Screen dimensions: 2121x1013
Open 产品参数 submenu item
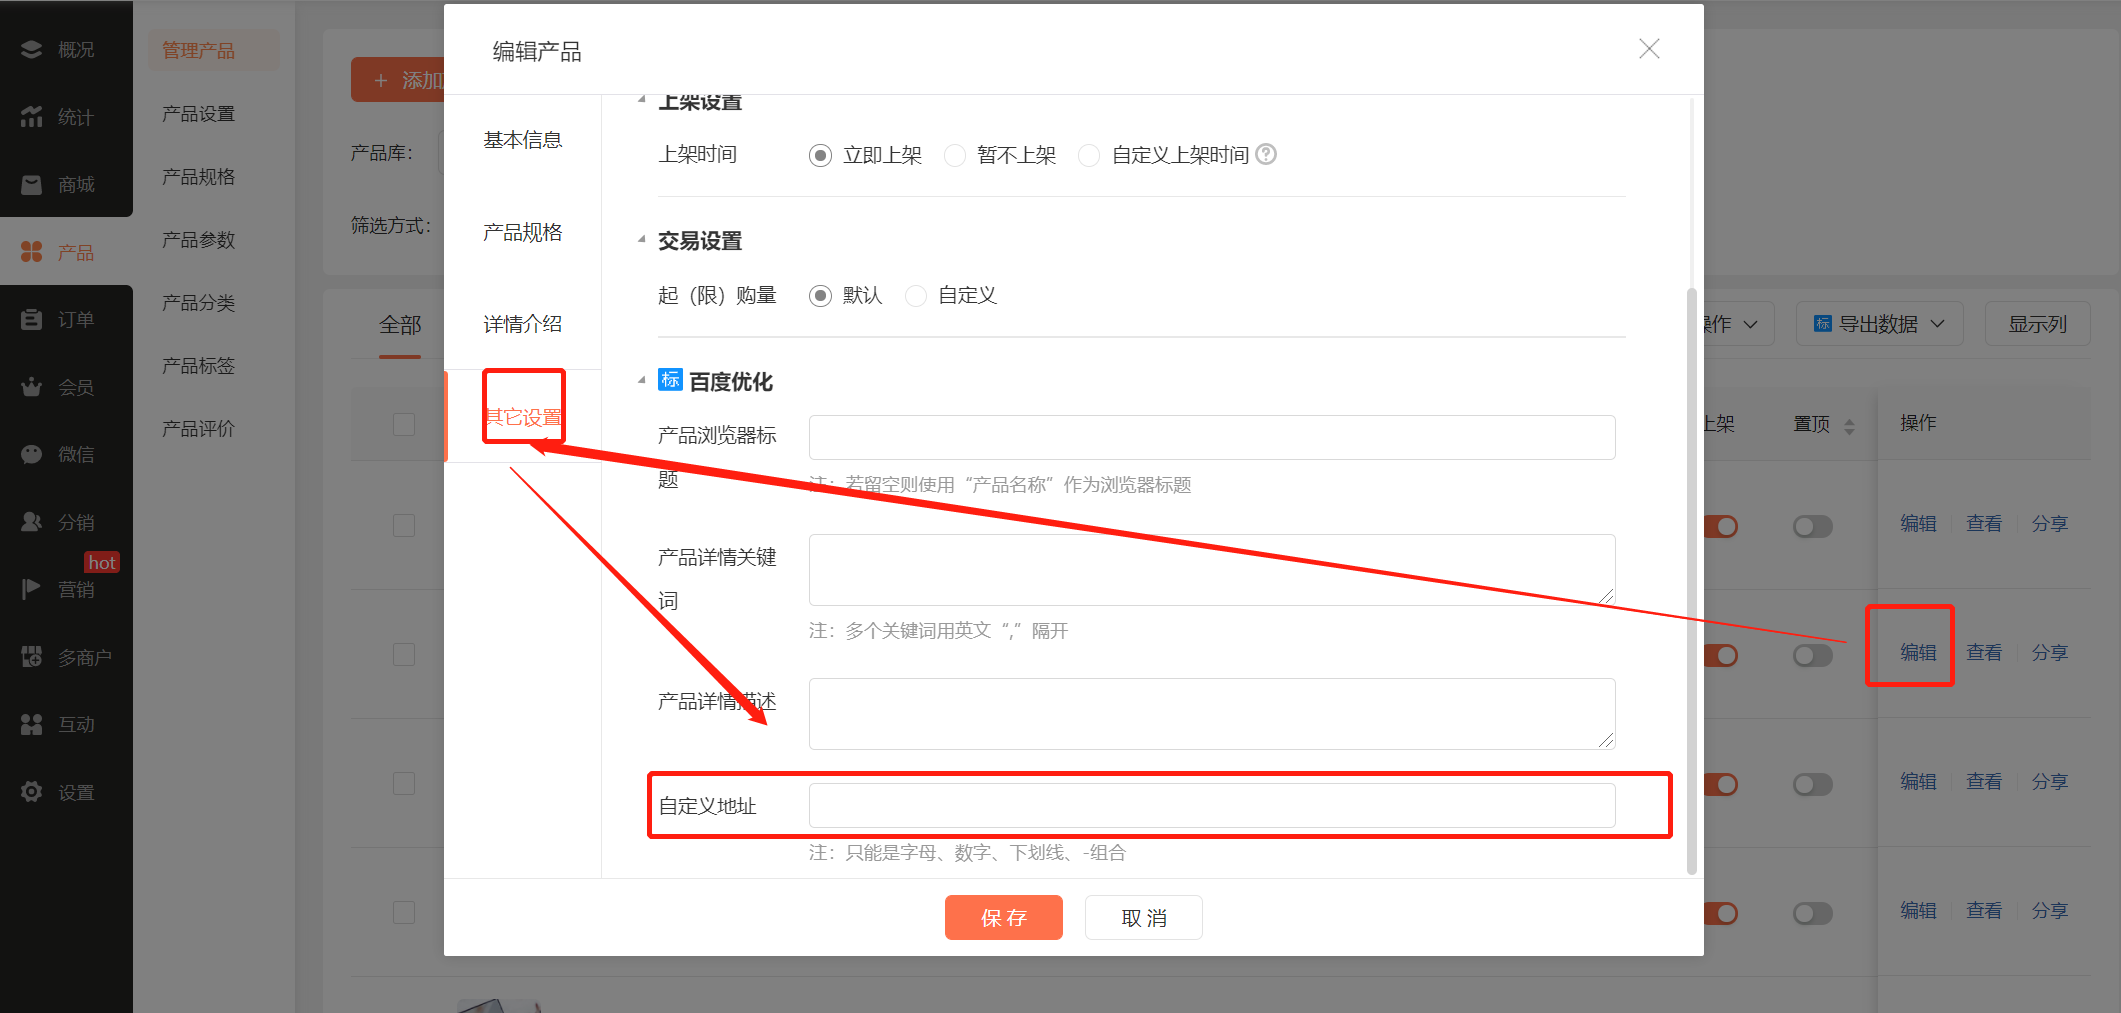(198, 240)
